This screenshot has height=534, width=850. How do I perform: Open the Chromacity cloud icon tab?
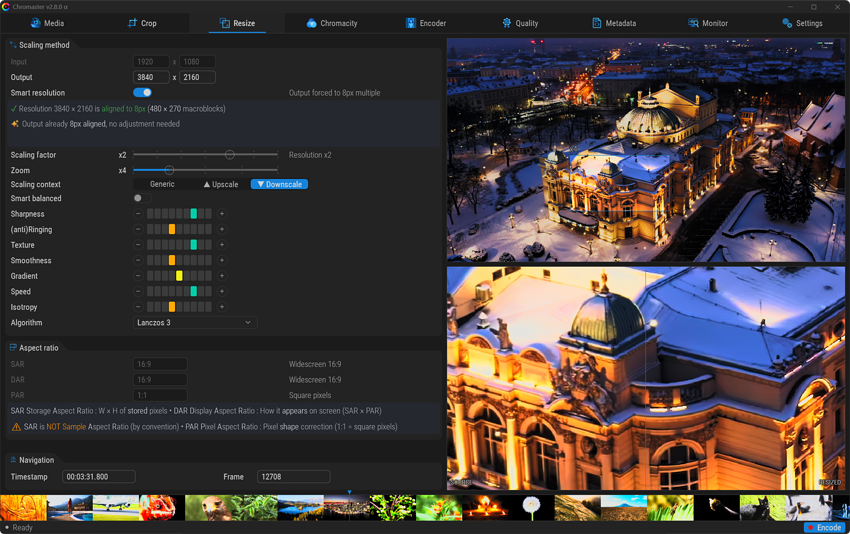[x=311, y=23]
